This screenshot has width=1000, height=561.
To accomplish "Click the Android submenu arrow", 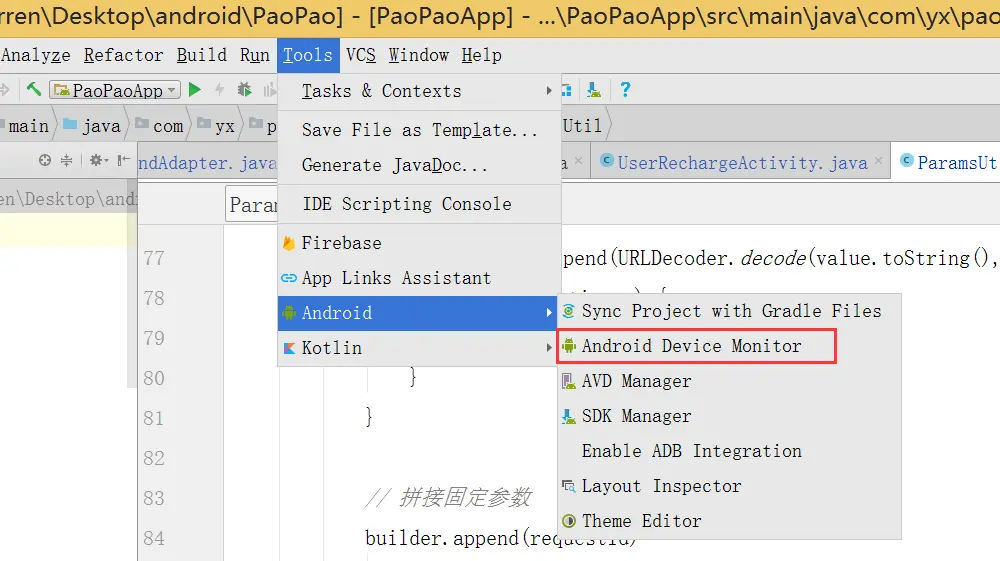I will click(548, 313).
